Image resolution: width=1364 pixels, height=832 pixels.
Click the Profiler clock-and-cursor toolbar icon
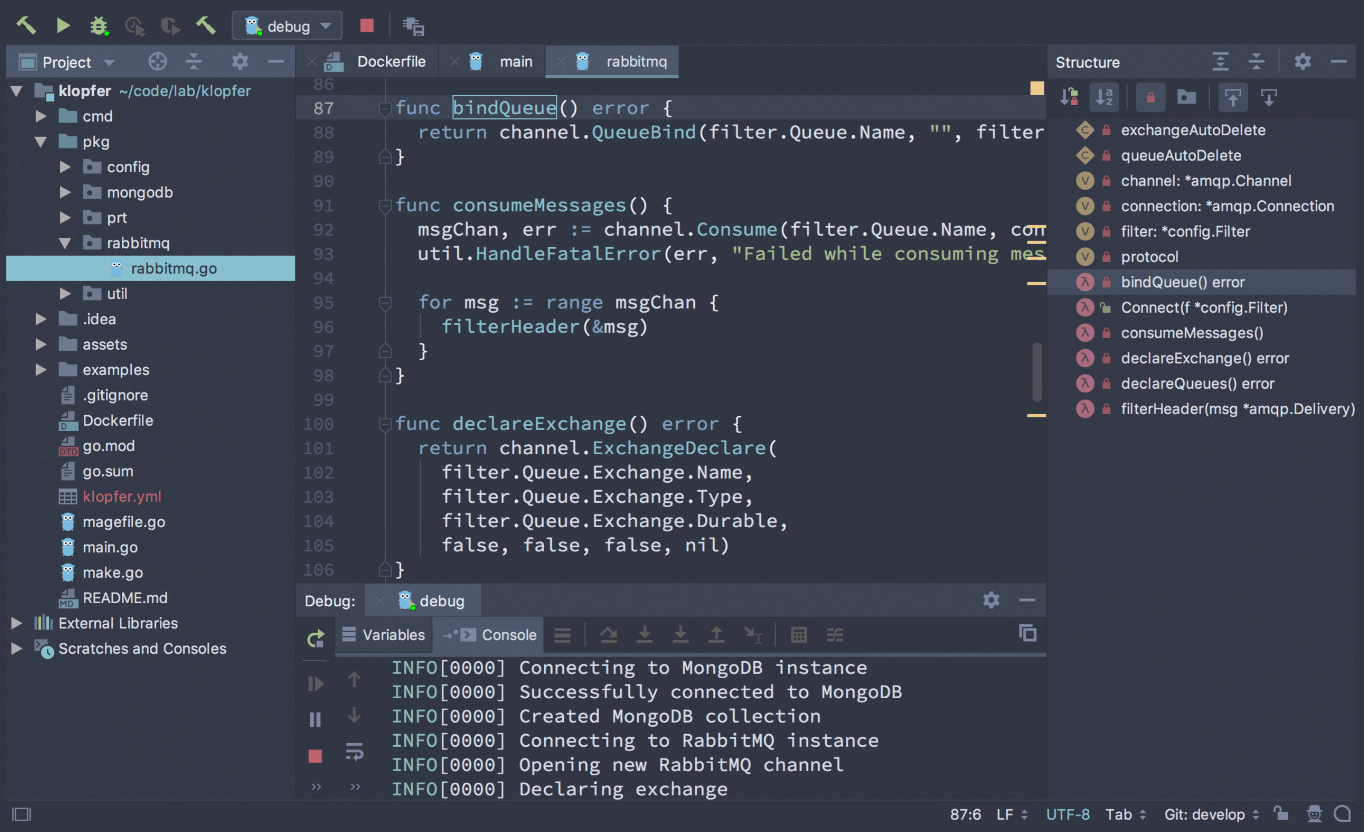[135, 26]
